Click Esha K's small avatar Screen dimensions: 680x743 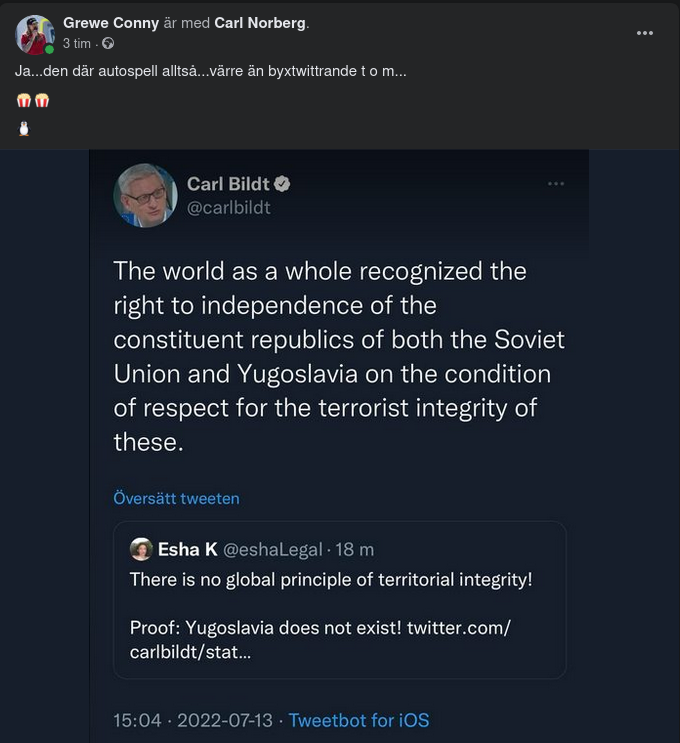tap(141, 549)
